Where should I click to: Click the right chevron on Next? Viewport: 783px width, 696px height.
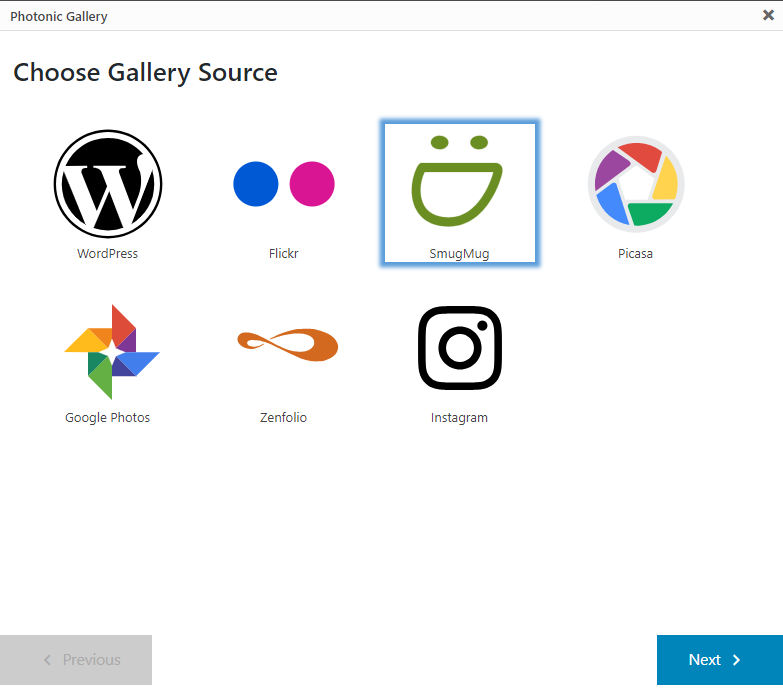click(737, 660)
